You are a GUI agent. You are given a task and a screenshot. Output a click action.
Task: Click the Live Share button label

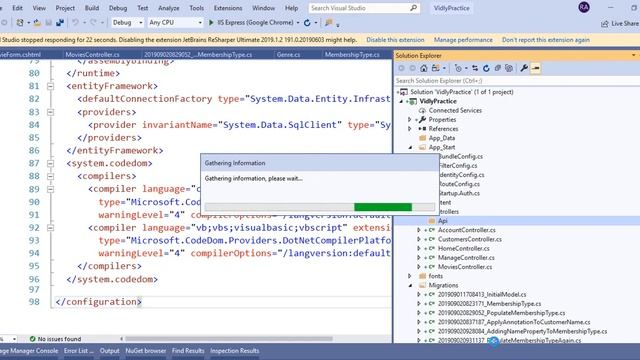click(625, 24)
